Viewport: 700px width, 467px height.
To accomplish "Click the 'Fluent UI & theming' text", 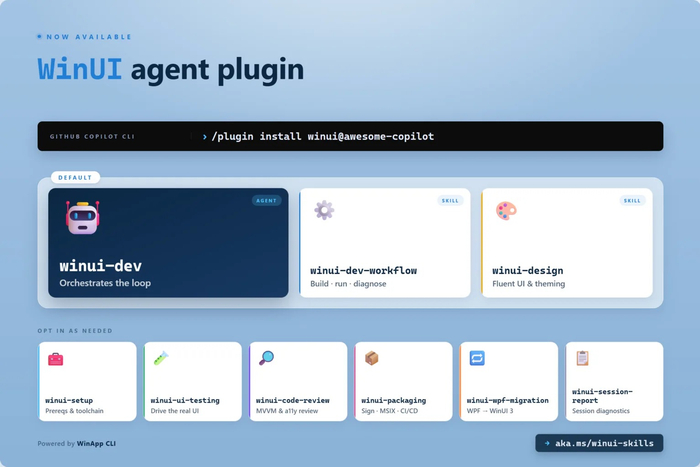I will (x=529, y=284).
